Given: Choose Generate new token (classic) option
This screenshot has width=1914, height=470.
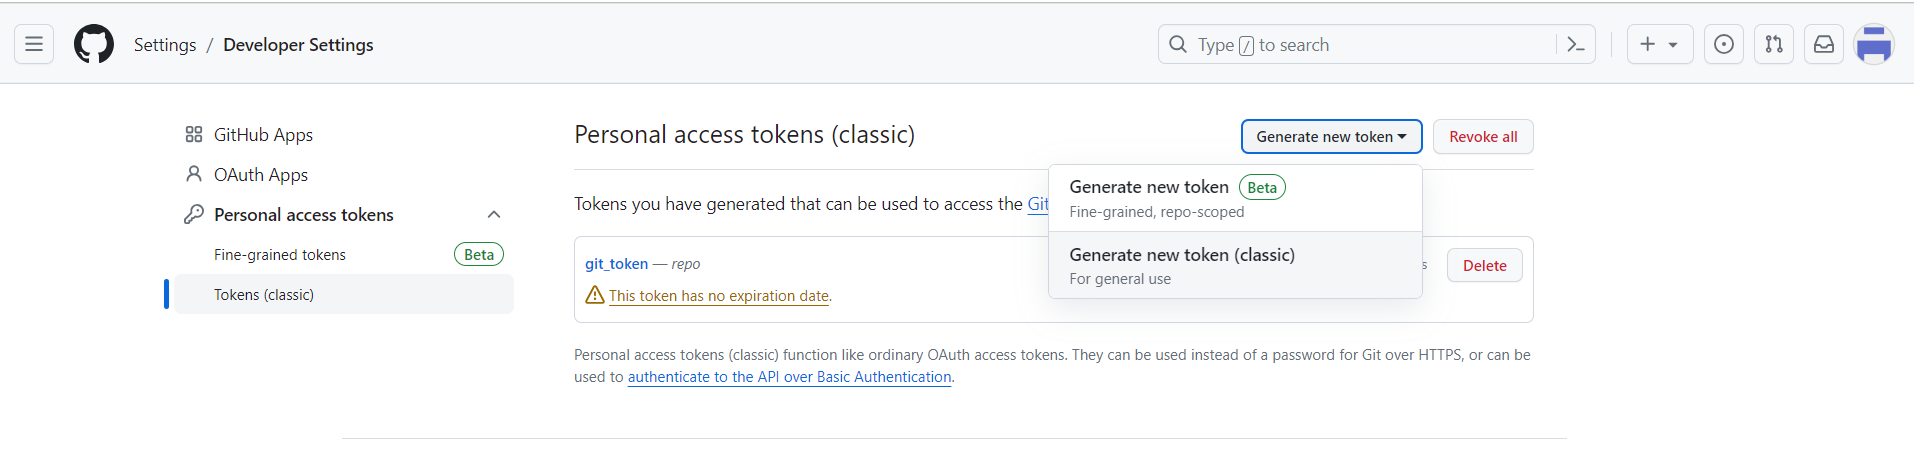Looking at the screenshot, I should [1235, 265].
